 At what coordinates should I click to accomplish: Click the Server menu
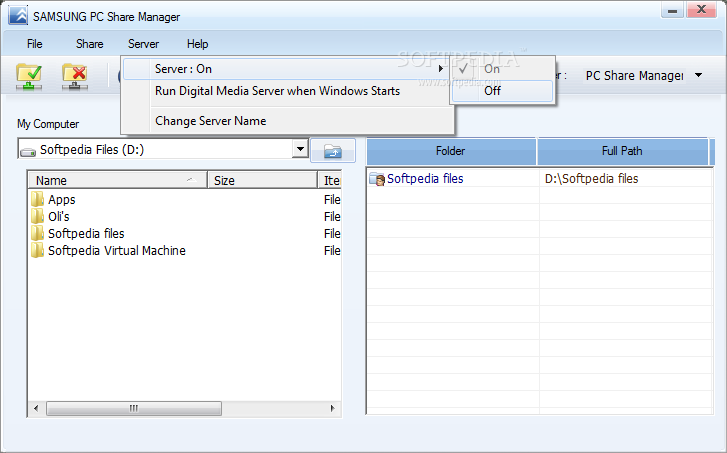pos(143,44)
